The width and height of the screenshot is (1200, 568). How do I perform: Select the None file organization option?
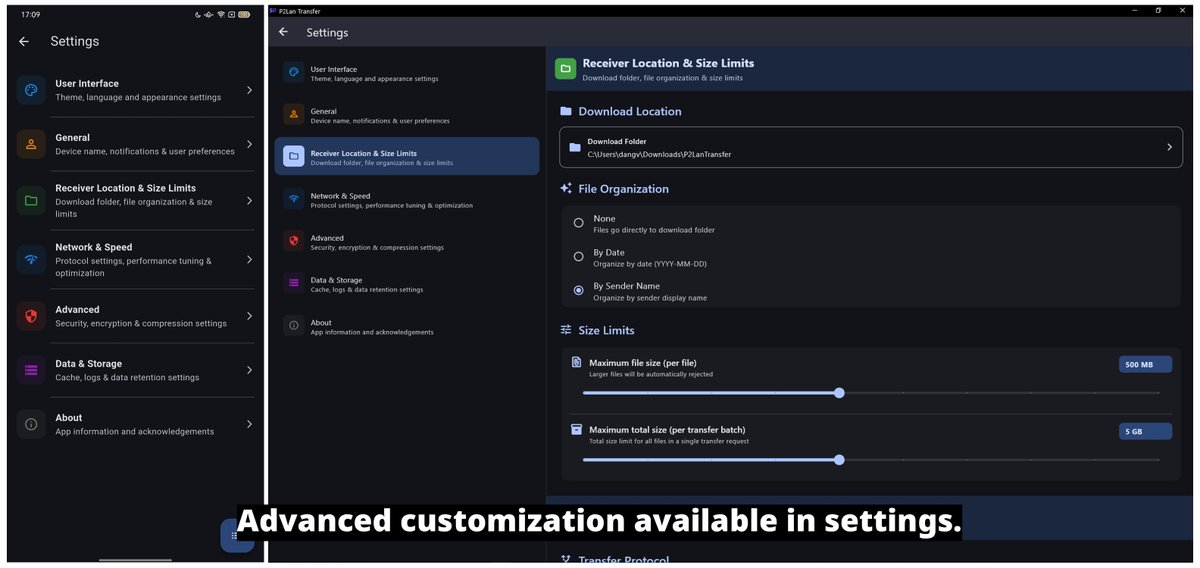(578, 223)
